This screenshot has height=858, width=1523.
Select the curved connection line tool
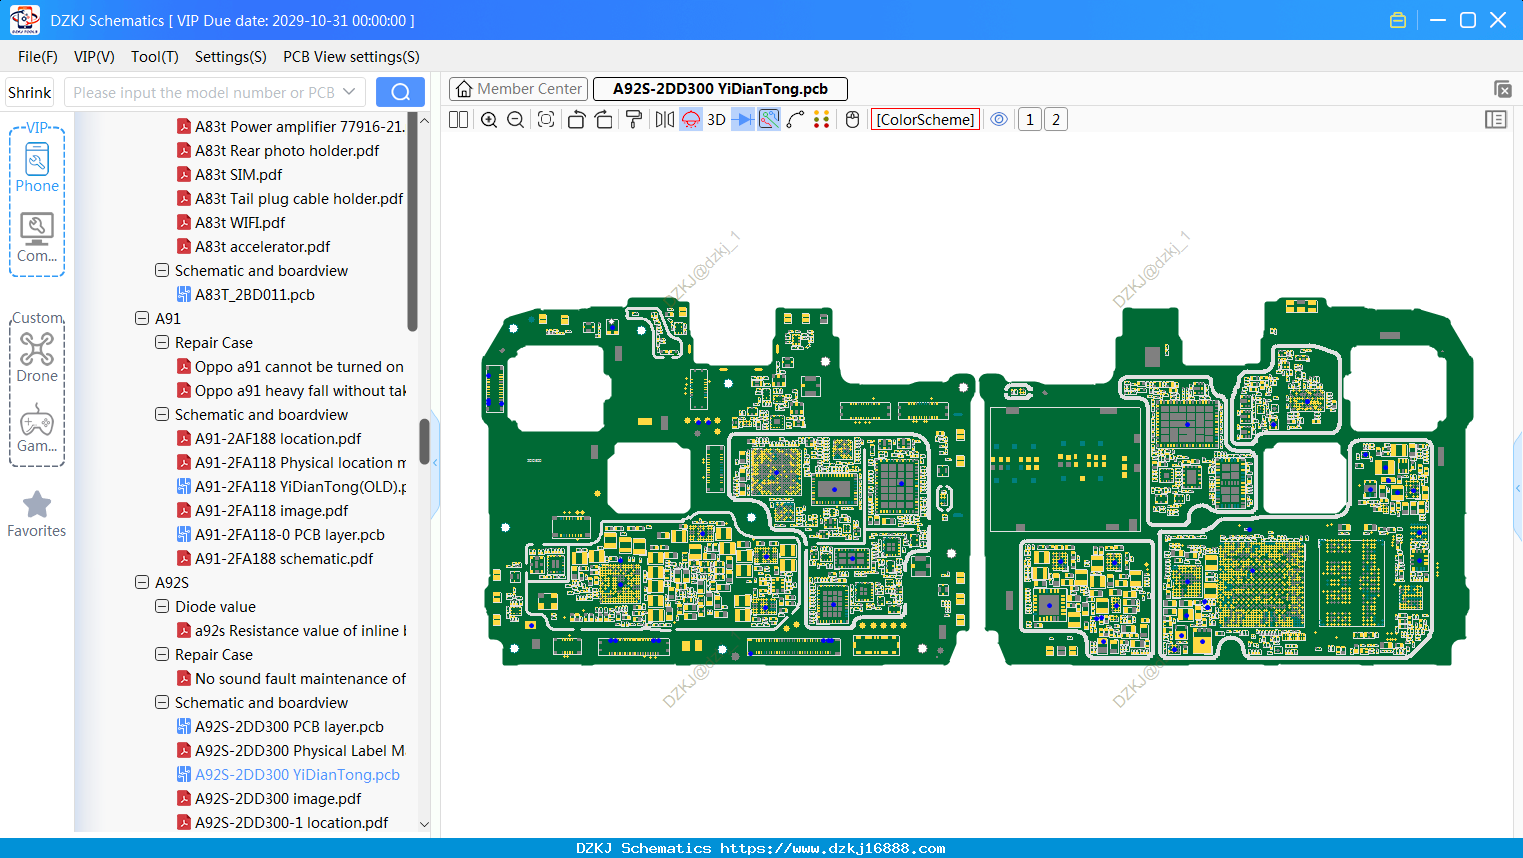pos(796,120)
